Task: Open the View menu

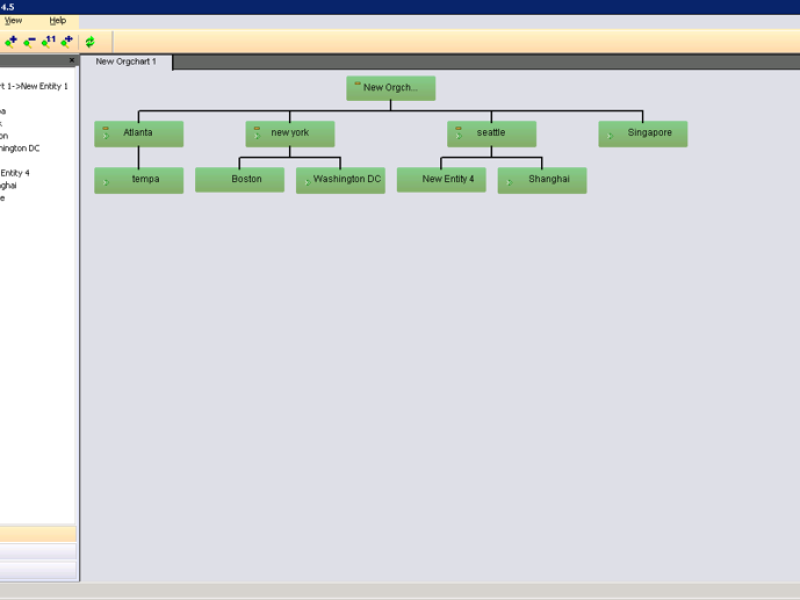Action: coord(13,21)
